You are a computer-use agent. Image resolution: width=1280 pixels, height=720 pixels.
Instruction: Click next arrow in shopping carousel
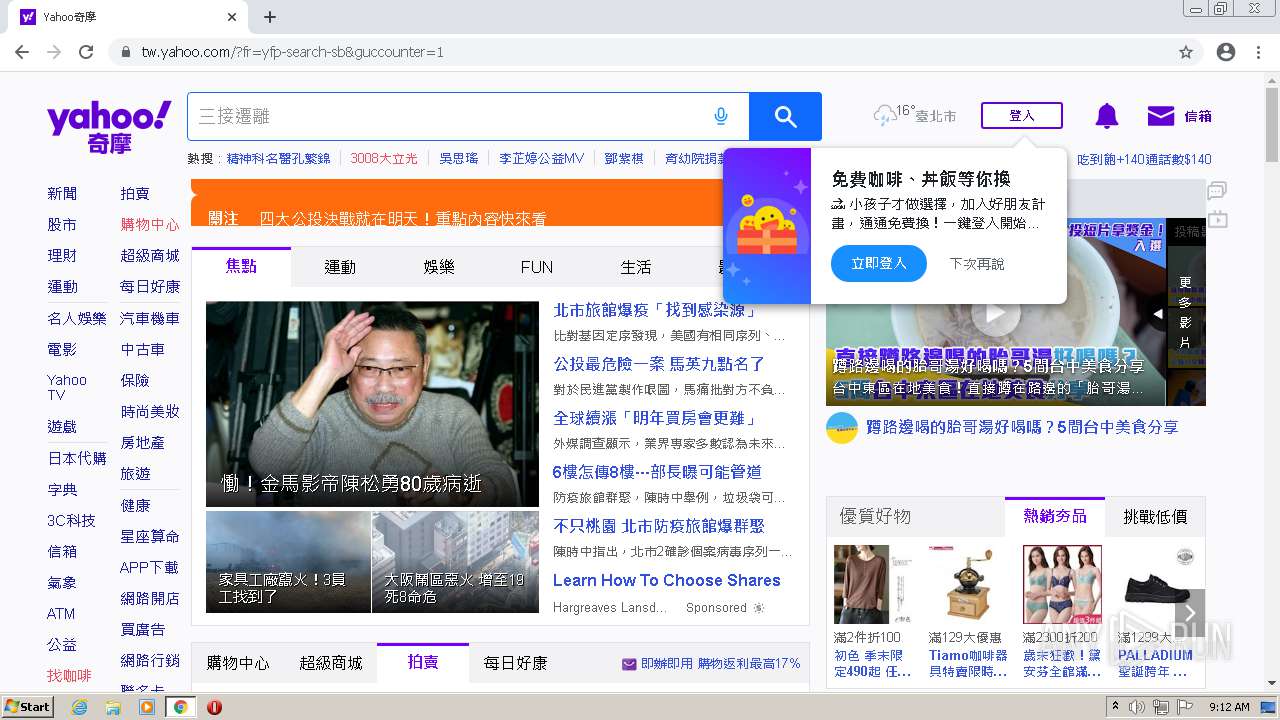pos(1190,613)
